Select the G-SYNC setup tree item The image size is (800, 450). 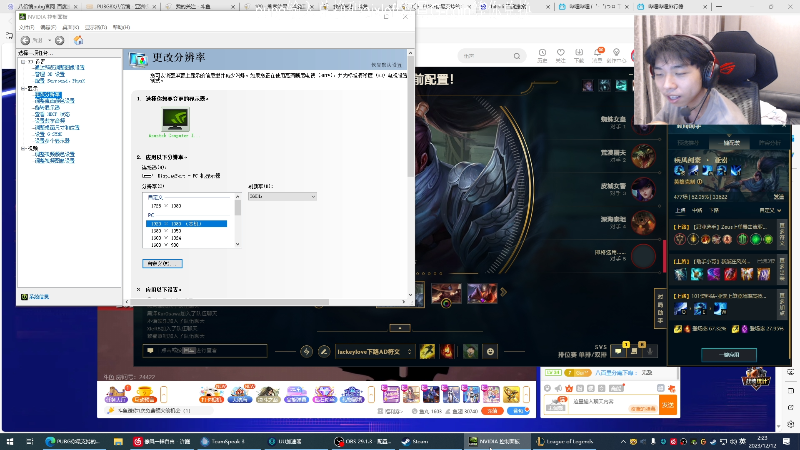[48, 134]
